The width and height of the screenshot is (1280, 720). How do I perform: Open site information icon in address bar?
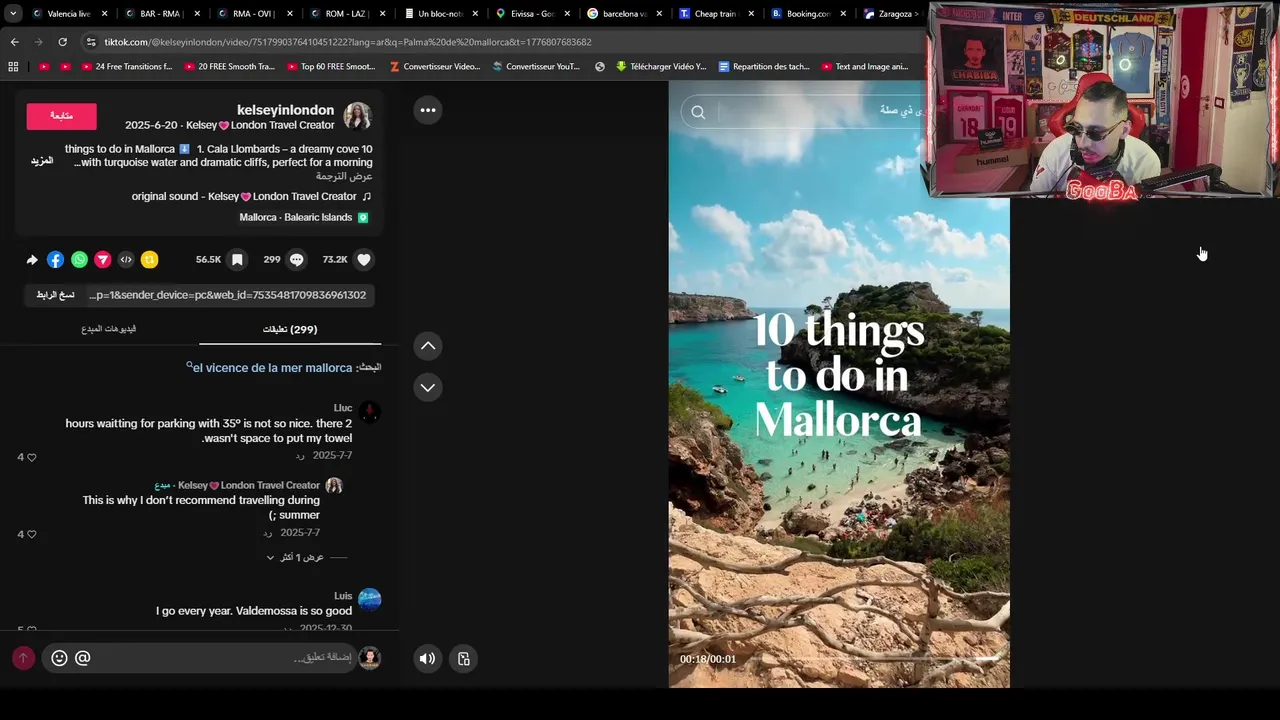(x=91, y=42)
